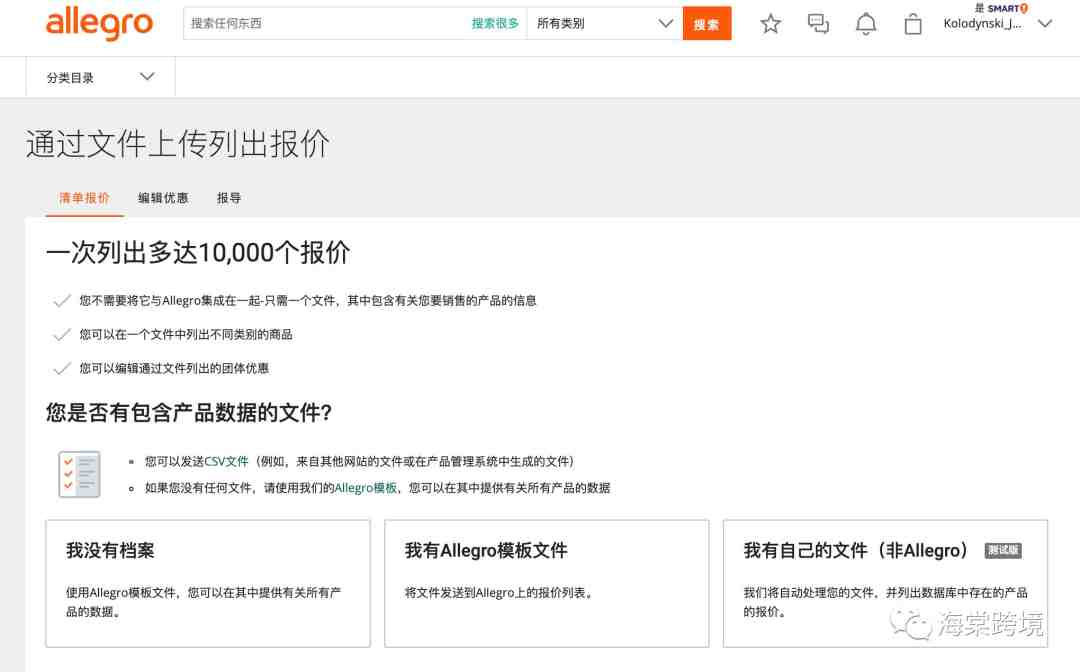The width and height of the screenshot is (1080, 672).
Task: Click the heading 您是否有包含产品数据的文件?
Action: (189, 412)
